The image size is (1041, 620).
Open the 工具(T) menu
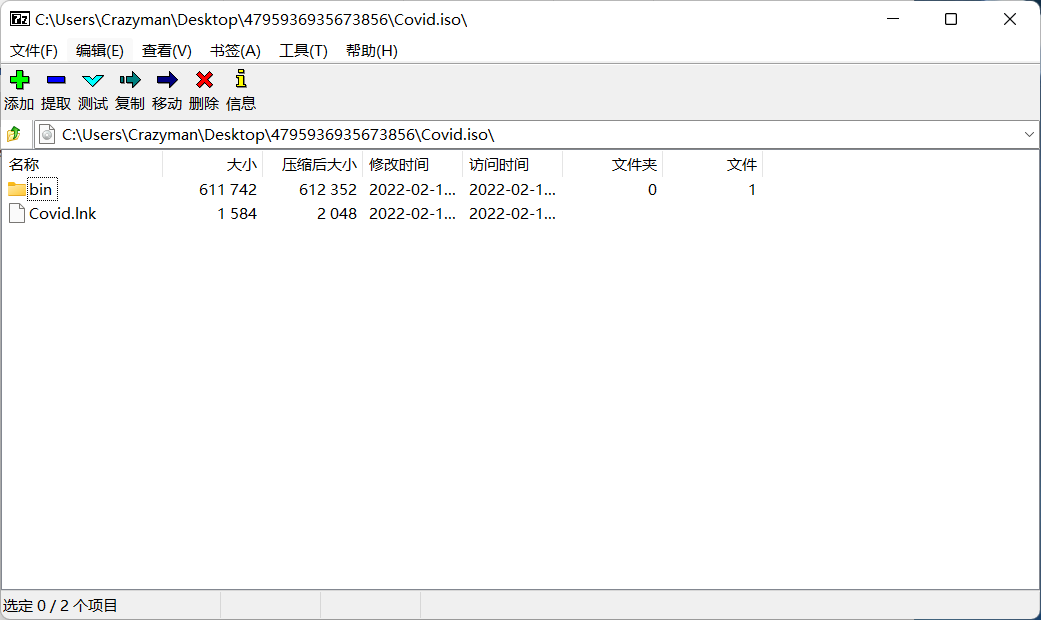point(303,51)
